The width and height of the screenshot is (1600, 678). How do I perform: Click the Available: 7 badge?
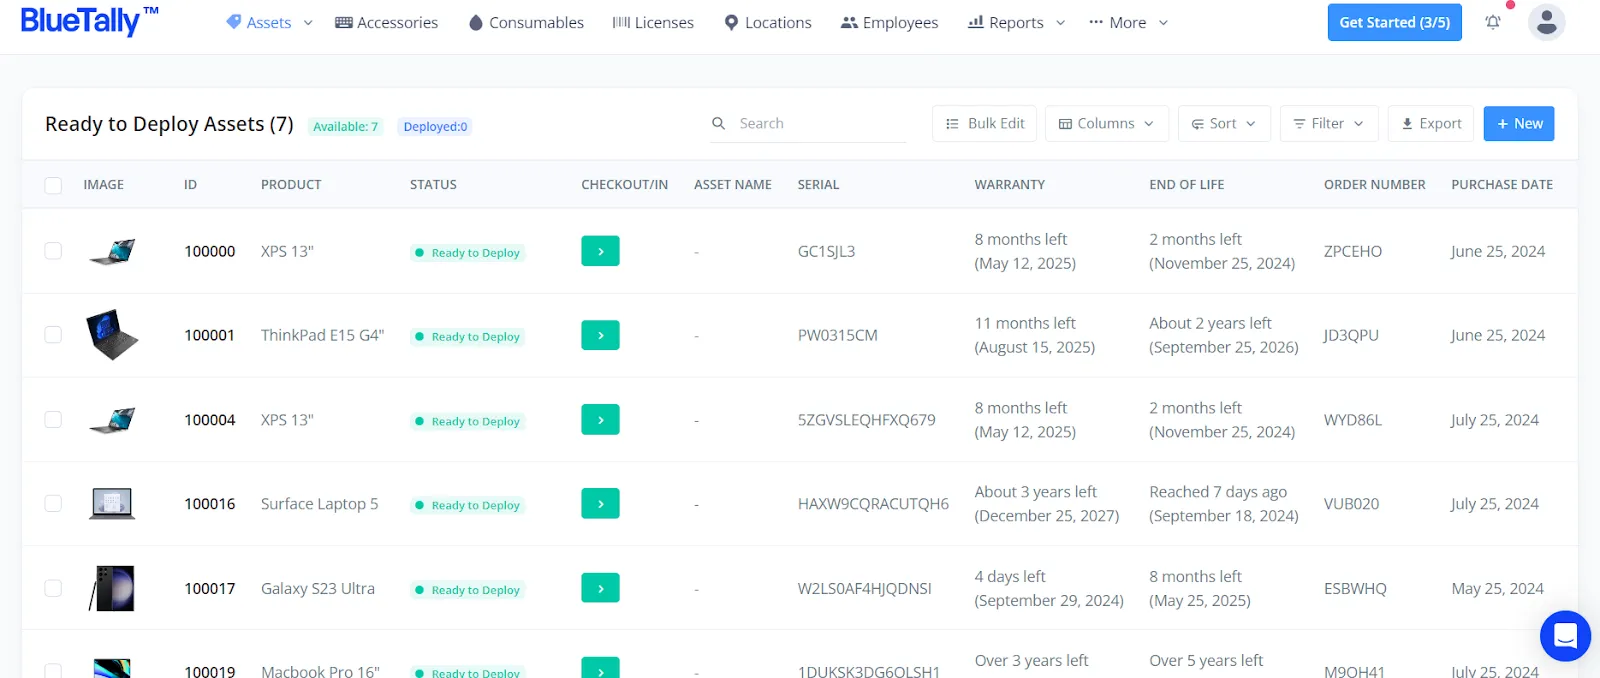pos(345,126)
